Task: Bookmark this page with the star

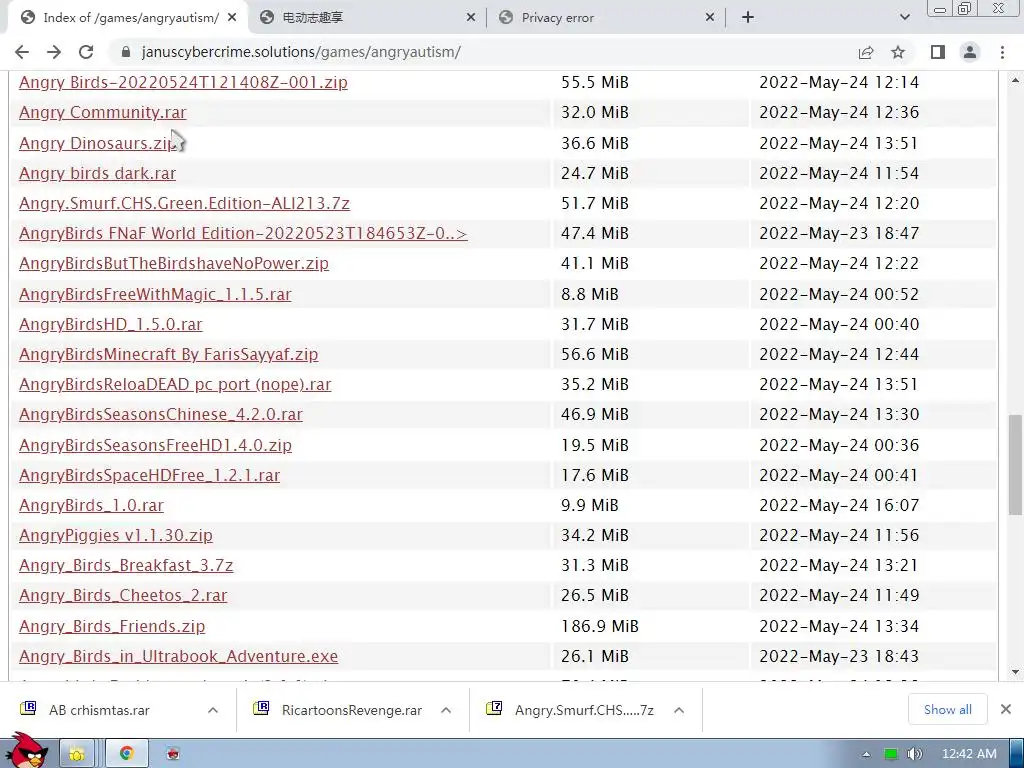Action: pyautogui.click(x=898, y=52)
